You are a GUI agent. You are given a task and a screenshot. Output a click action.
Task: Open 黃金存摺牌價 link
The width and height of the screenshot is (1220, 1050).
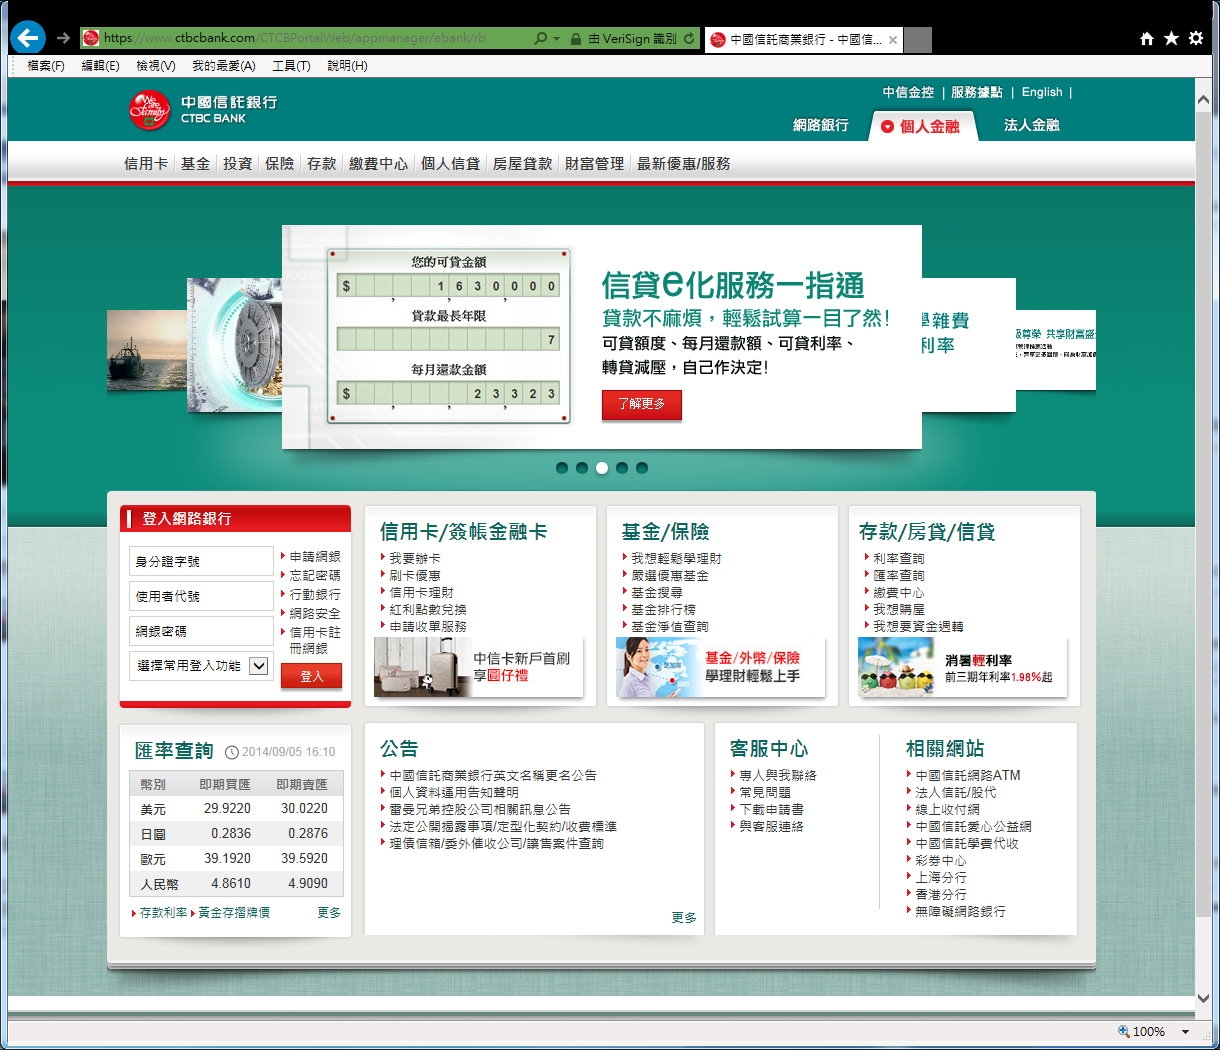click(234, 913)
